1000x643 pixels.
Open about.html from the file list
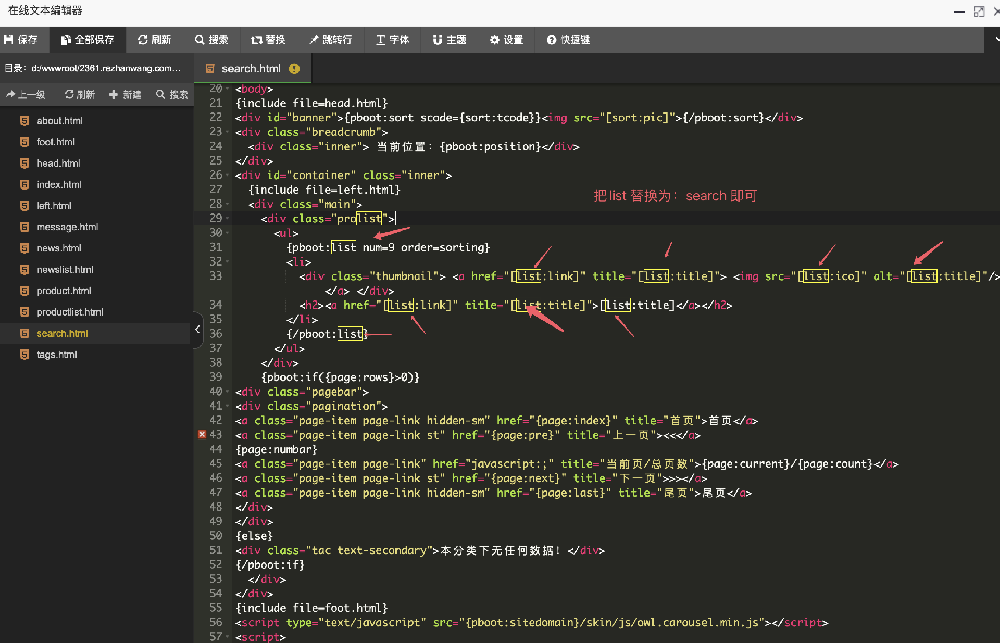coord(59,121)
